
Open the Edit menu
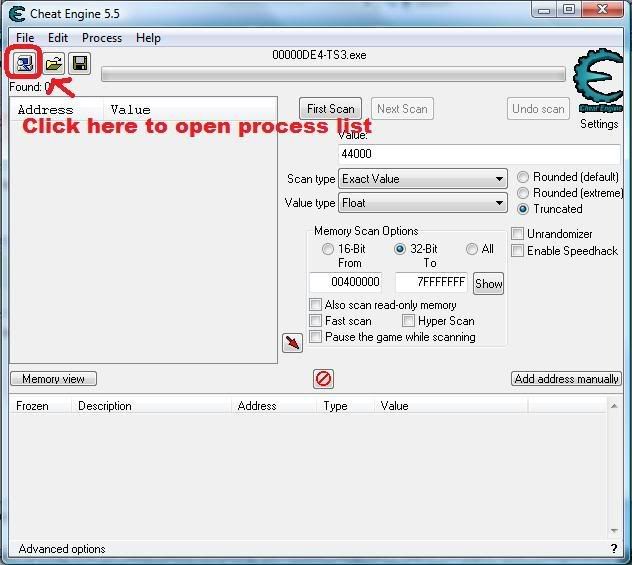pos(58,38)
